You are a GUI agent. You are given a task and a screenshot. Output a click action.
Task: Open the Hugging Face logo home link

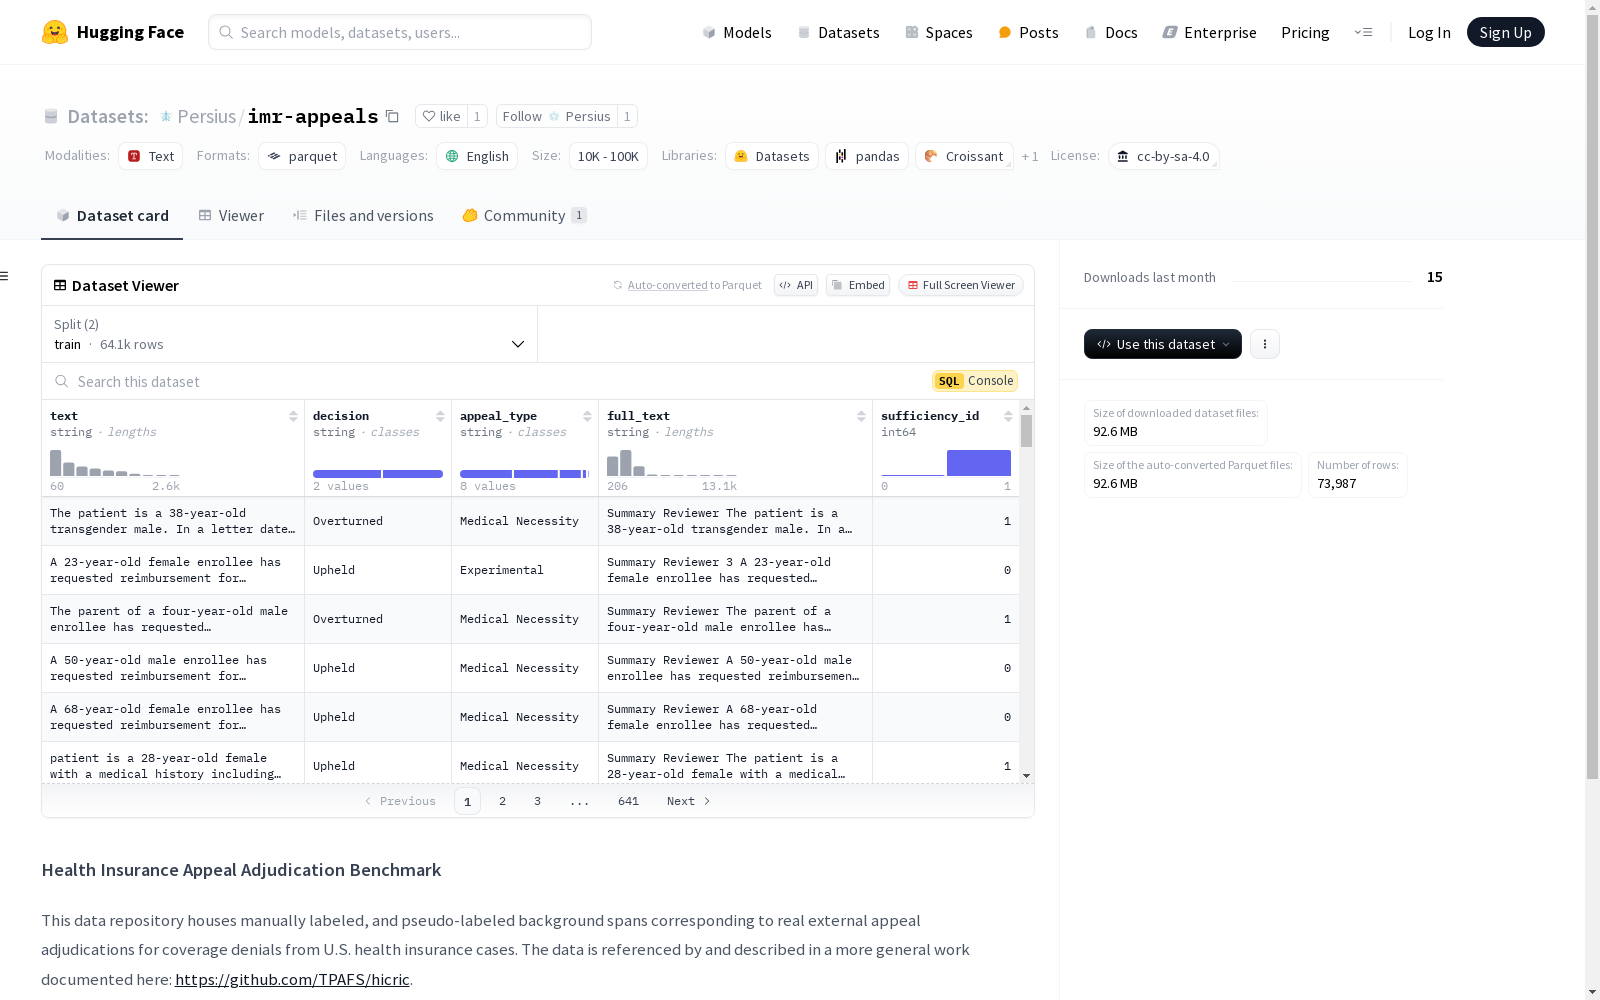click(113, 32)
